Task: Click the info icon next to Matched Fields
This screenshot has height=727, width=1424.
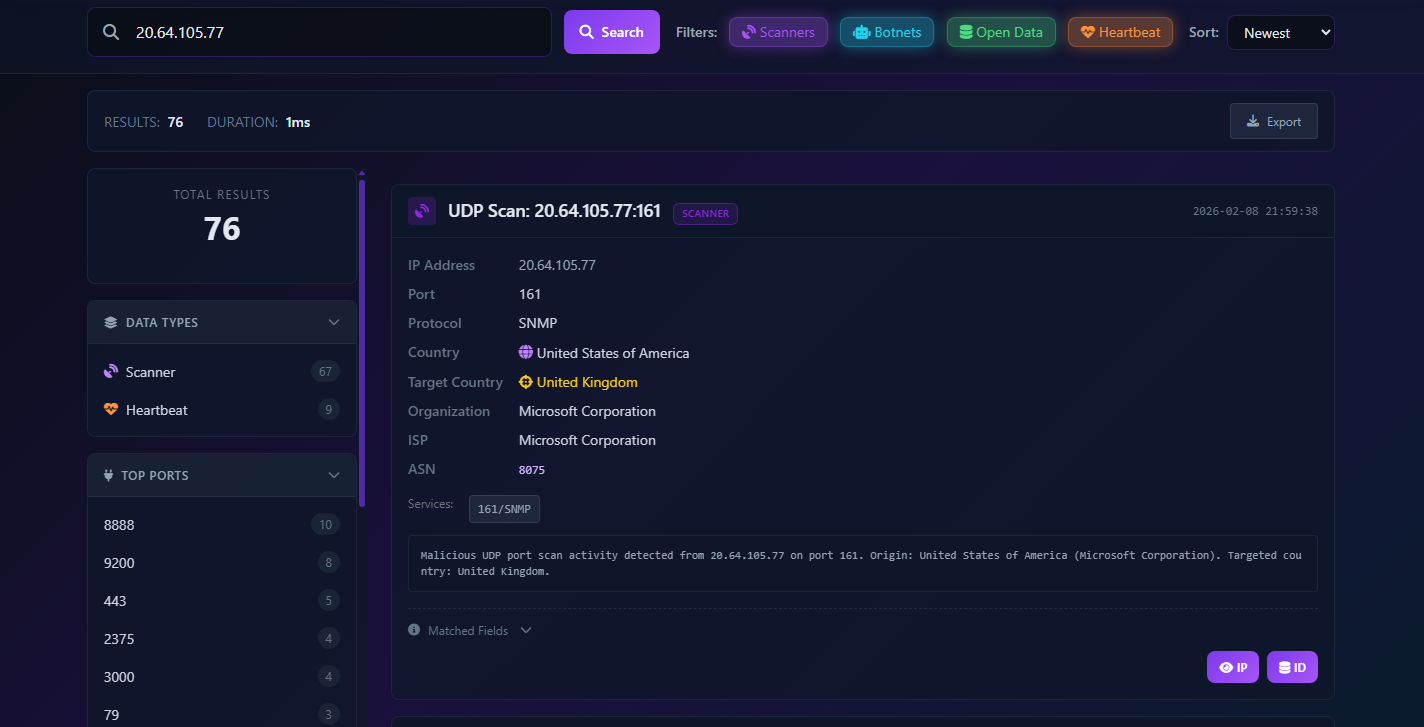Action: pyautogui.click(x=413, y=630)
